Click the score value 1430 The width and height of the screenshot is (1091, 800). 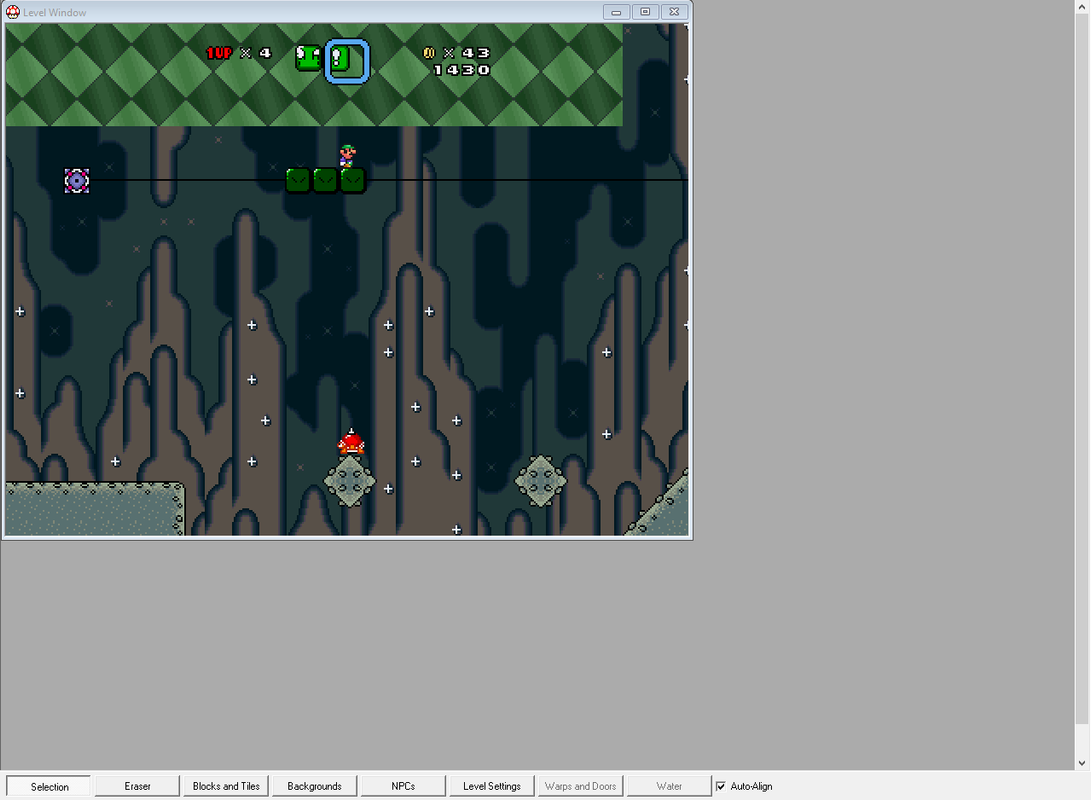coord(462,70)
